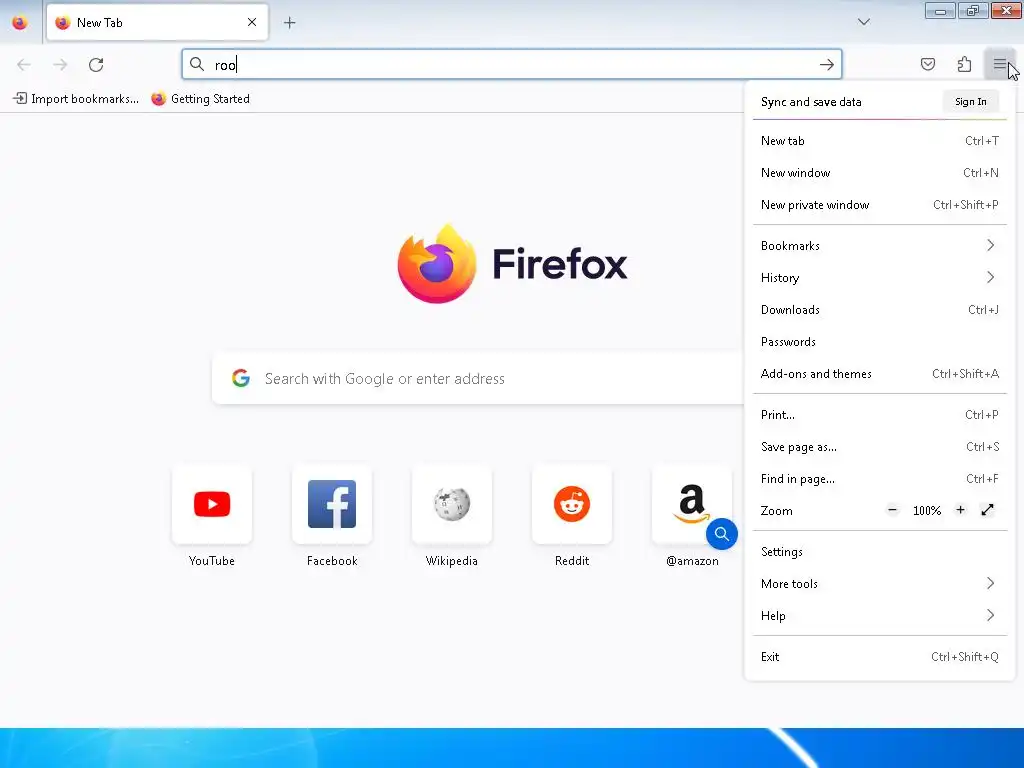Minimize the Firefox window
Viewport: 1024px width, 768px height.
coord(940,11)
